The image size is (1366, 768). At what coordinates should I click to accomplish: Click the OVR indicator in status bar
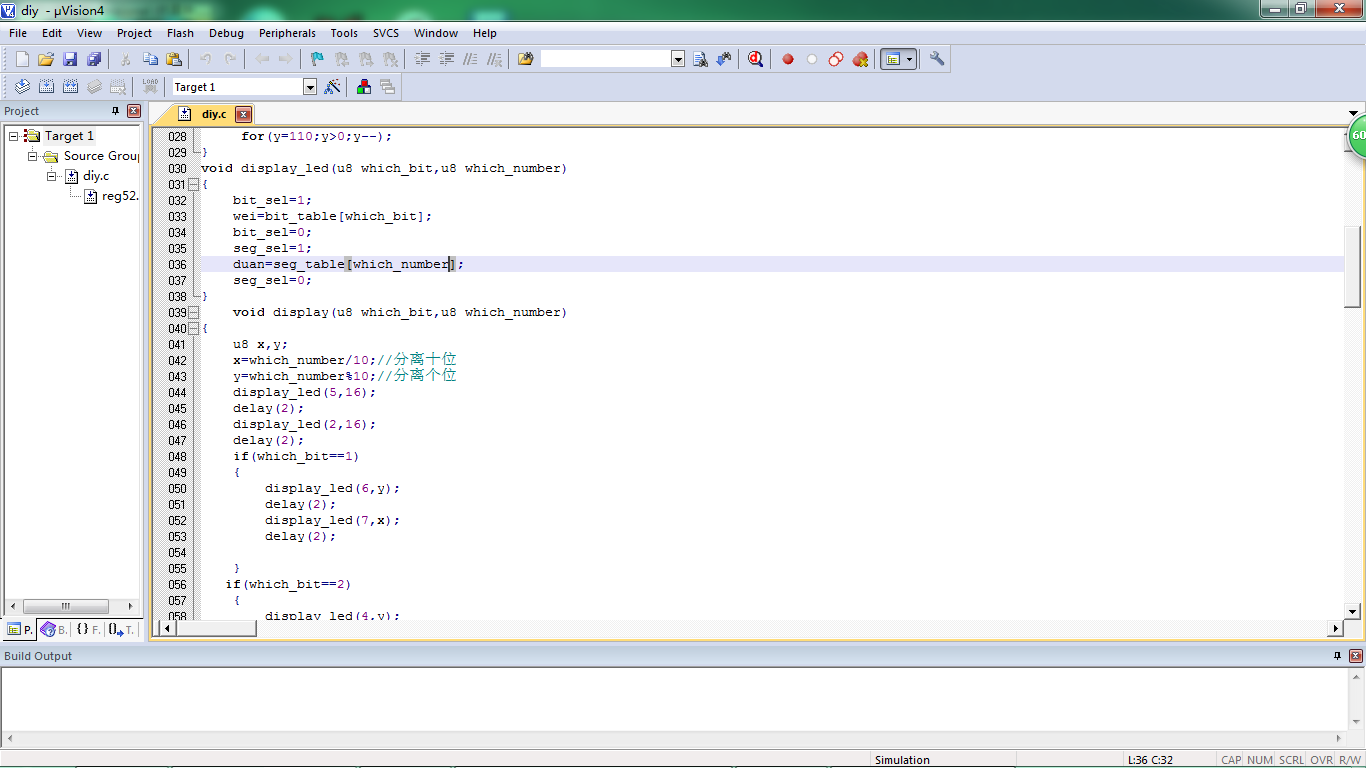coord(1321,760)
